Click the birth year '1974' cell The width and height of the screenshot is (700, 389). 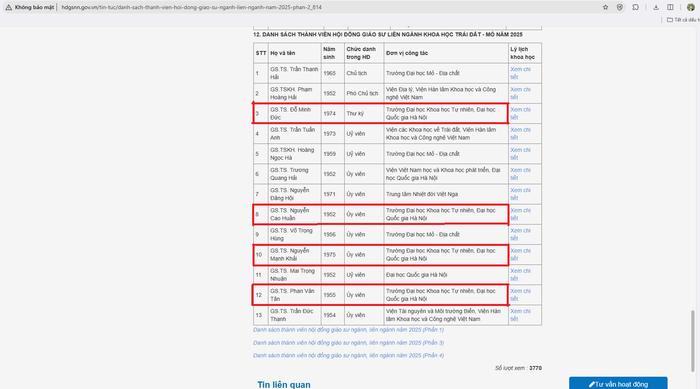[x=332, y=113]
